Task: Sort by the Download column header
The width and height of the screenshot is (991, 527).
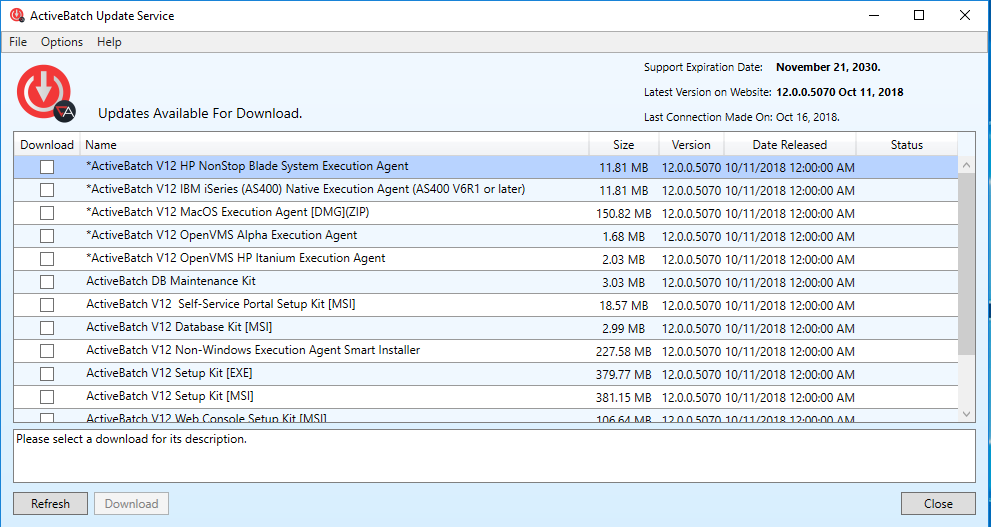Action: [47, 145]
